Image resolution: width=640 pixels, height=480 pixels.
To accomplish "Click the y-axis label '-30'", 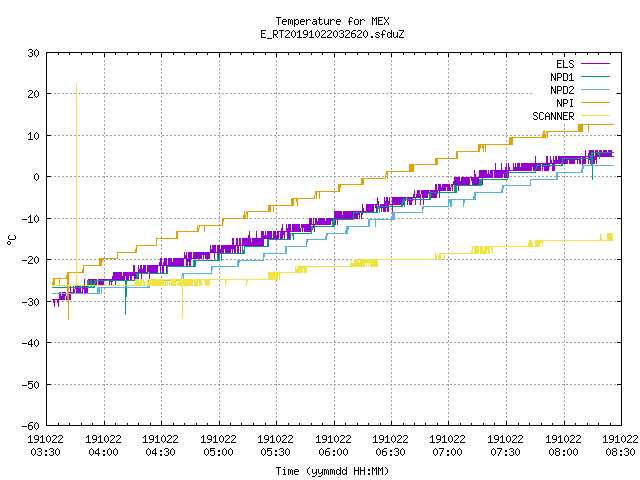I will 31,302.
